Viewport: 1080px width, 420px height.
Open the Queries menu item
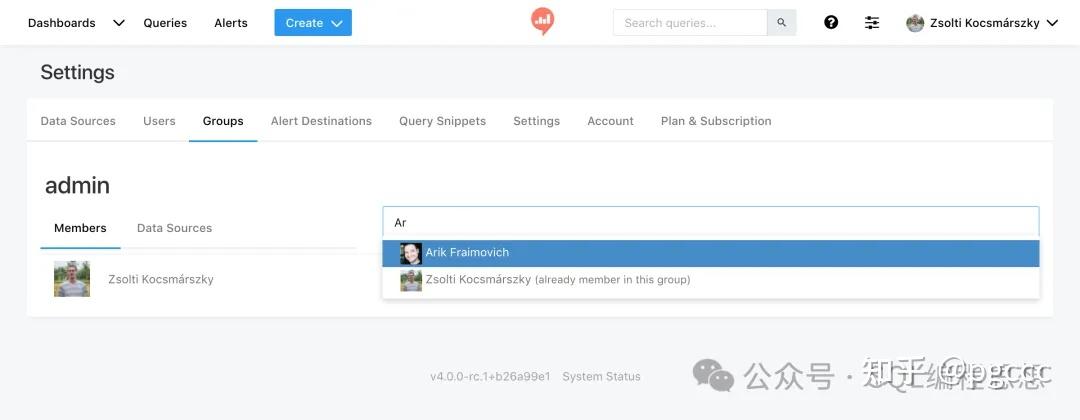(x=165, y=23)
